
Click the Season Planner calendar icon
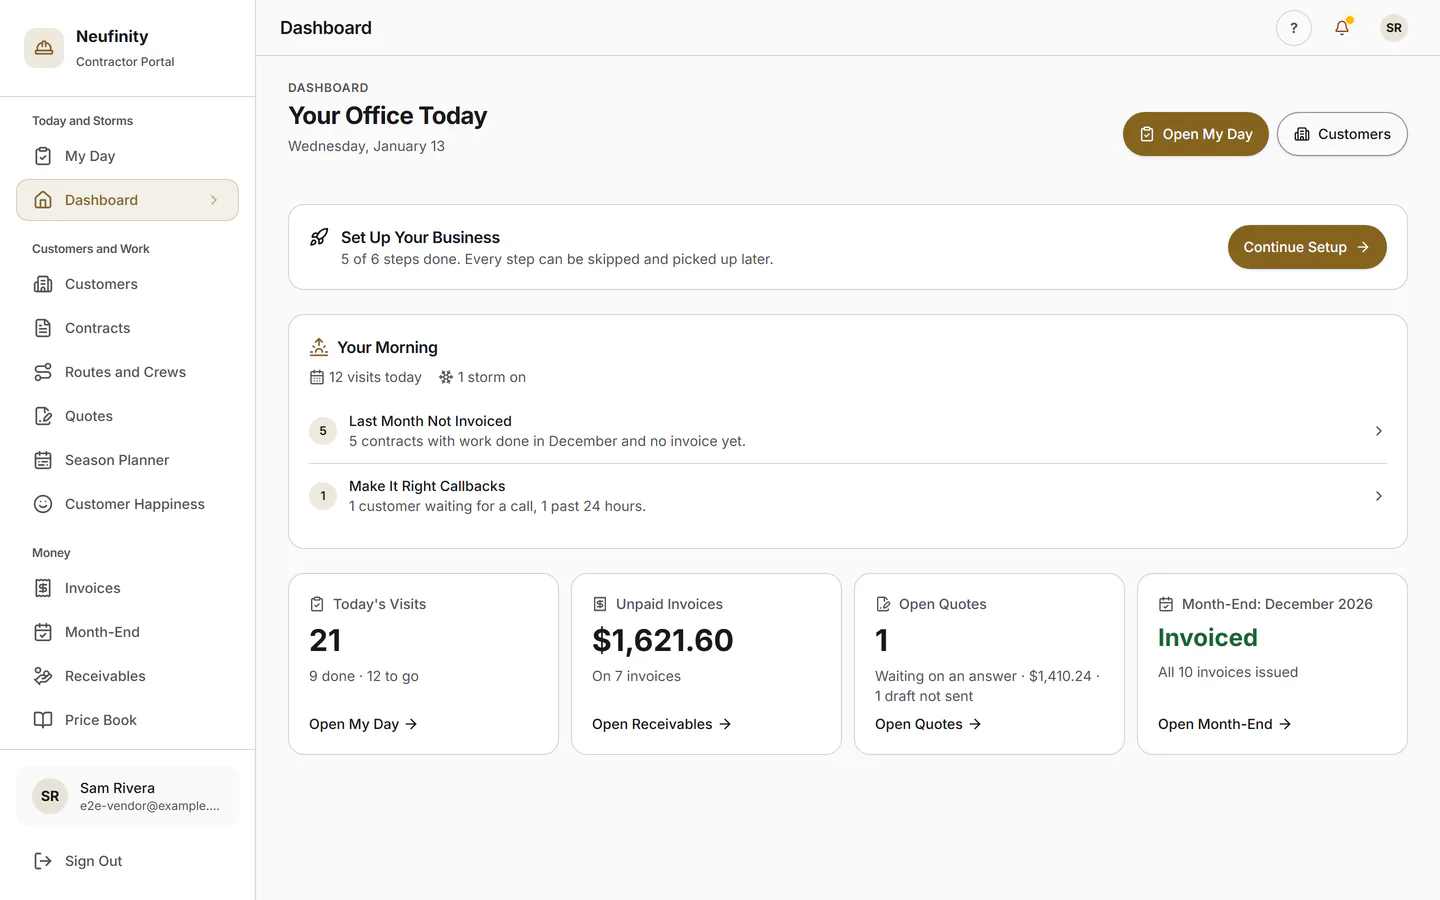pyautogui.click(x=43, y=460)
